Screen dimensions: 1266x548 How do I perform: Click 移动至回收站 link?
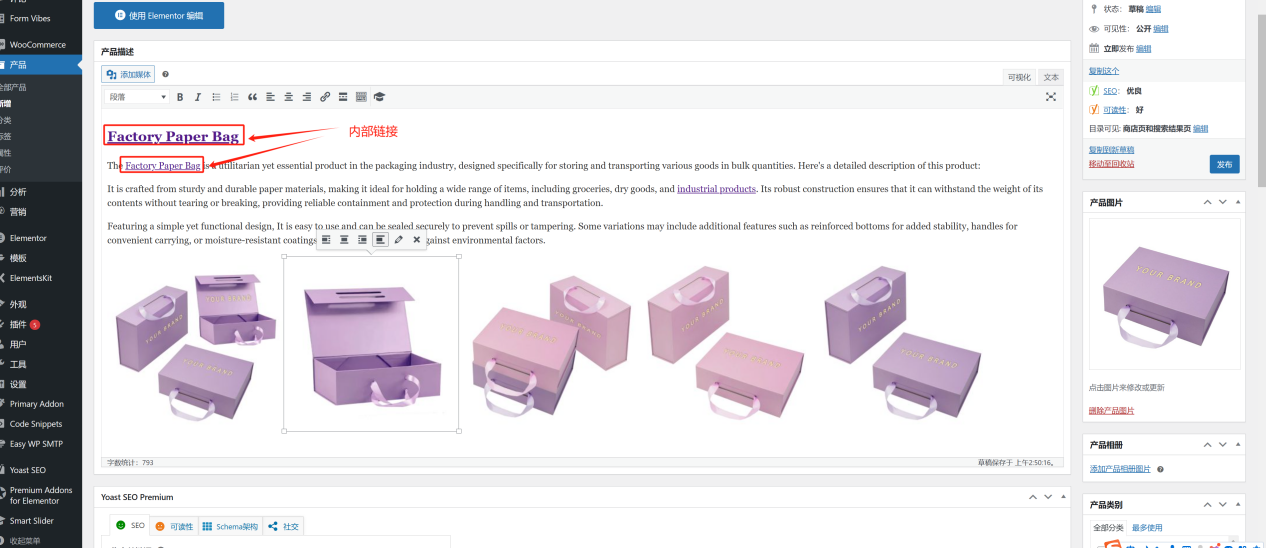coord(1111,164)
